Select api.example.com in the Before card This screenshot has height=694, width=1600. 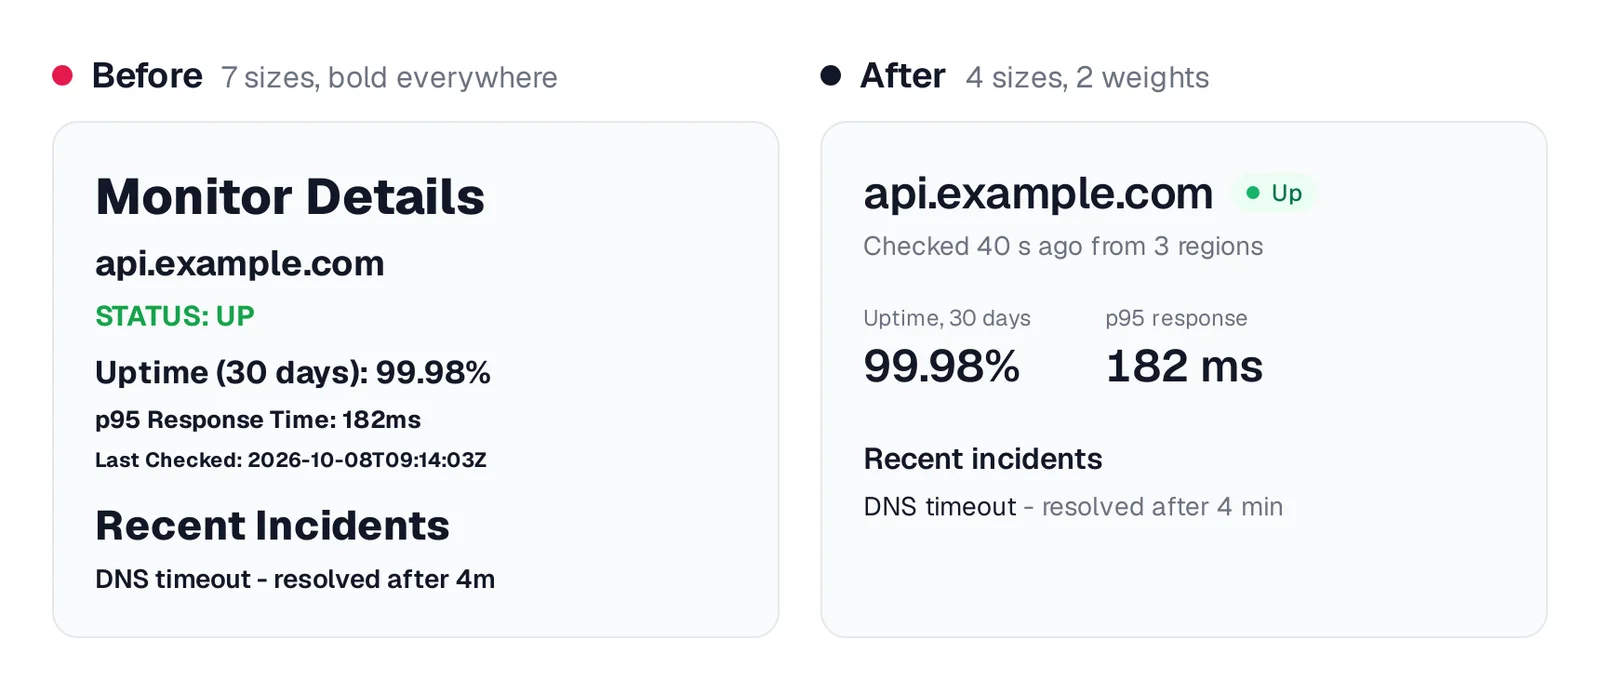point(240,264)
